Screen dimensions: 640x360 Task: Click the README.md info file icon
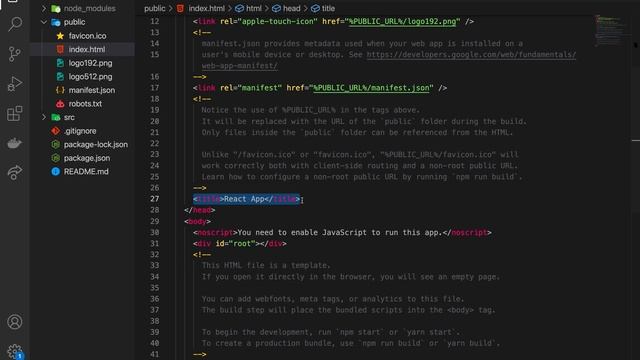click(56, 171)
